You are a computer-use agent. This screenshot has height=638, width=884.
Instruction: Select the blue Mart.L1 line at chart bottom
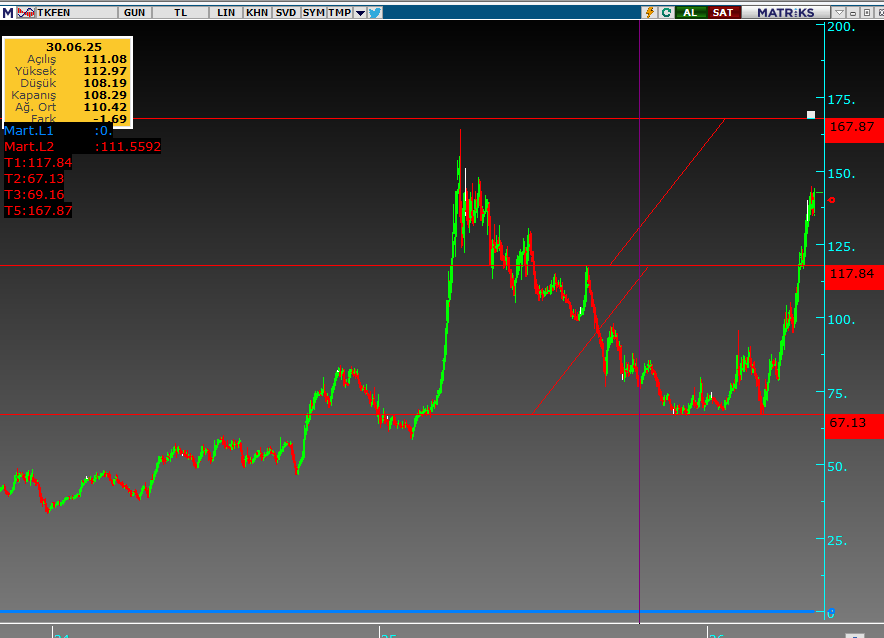coord(407,612)
